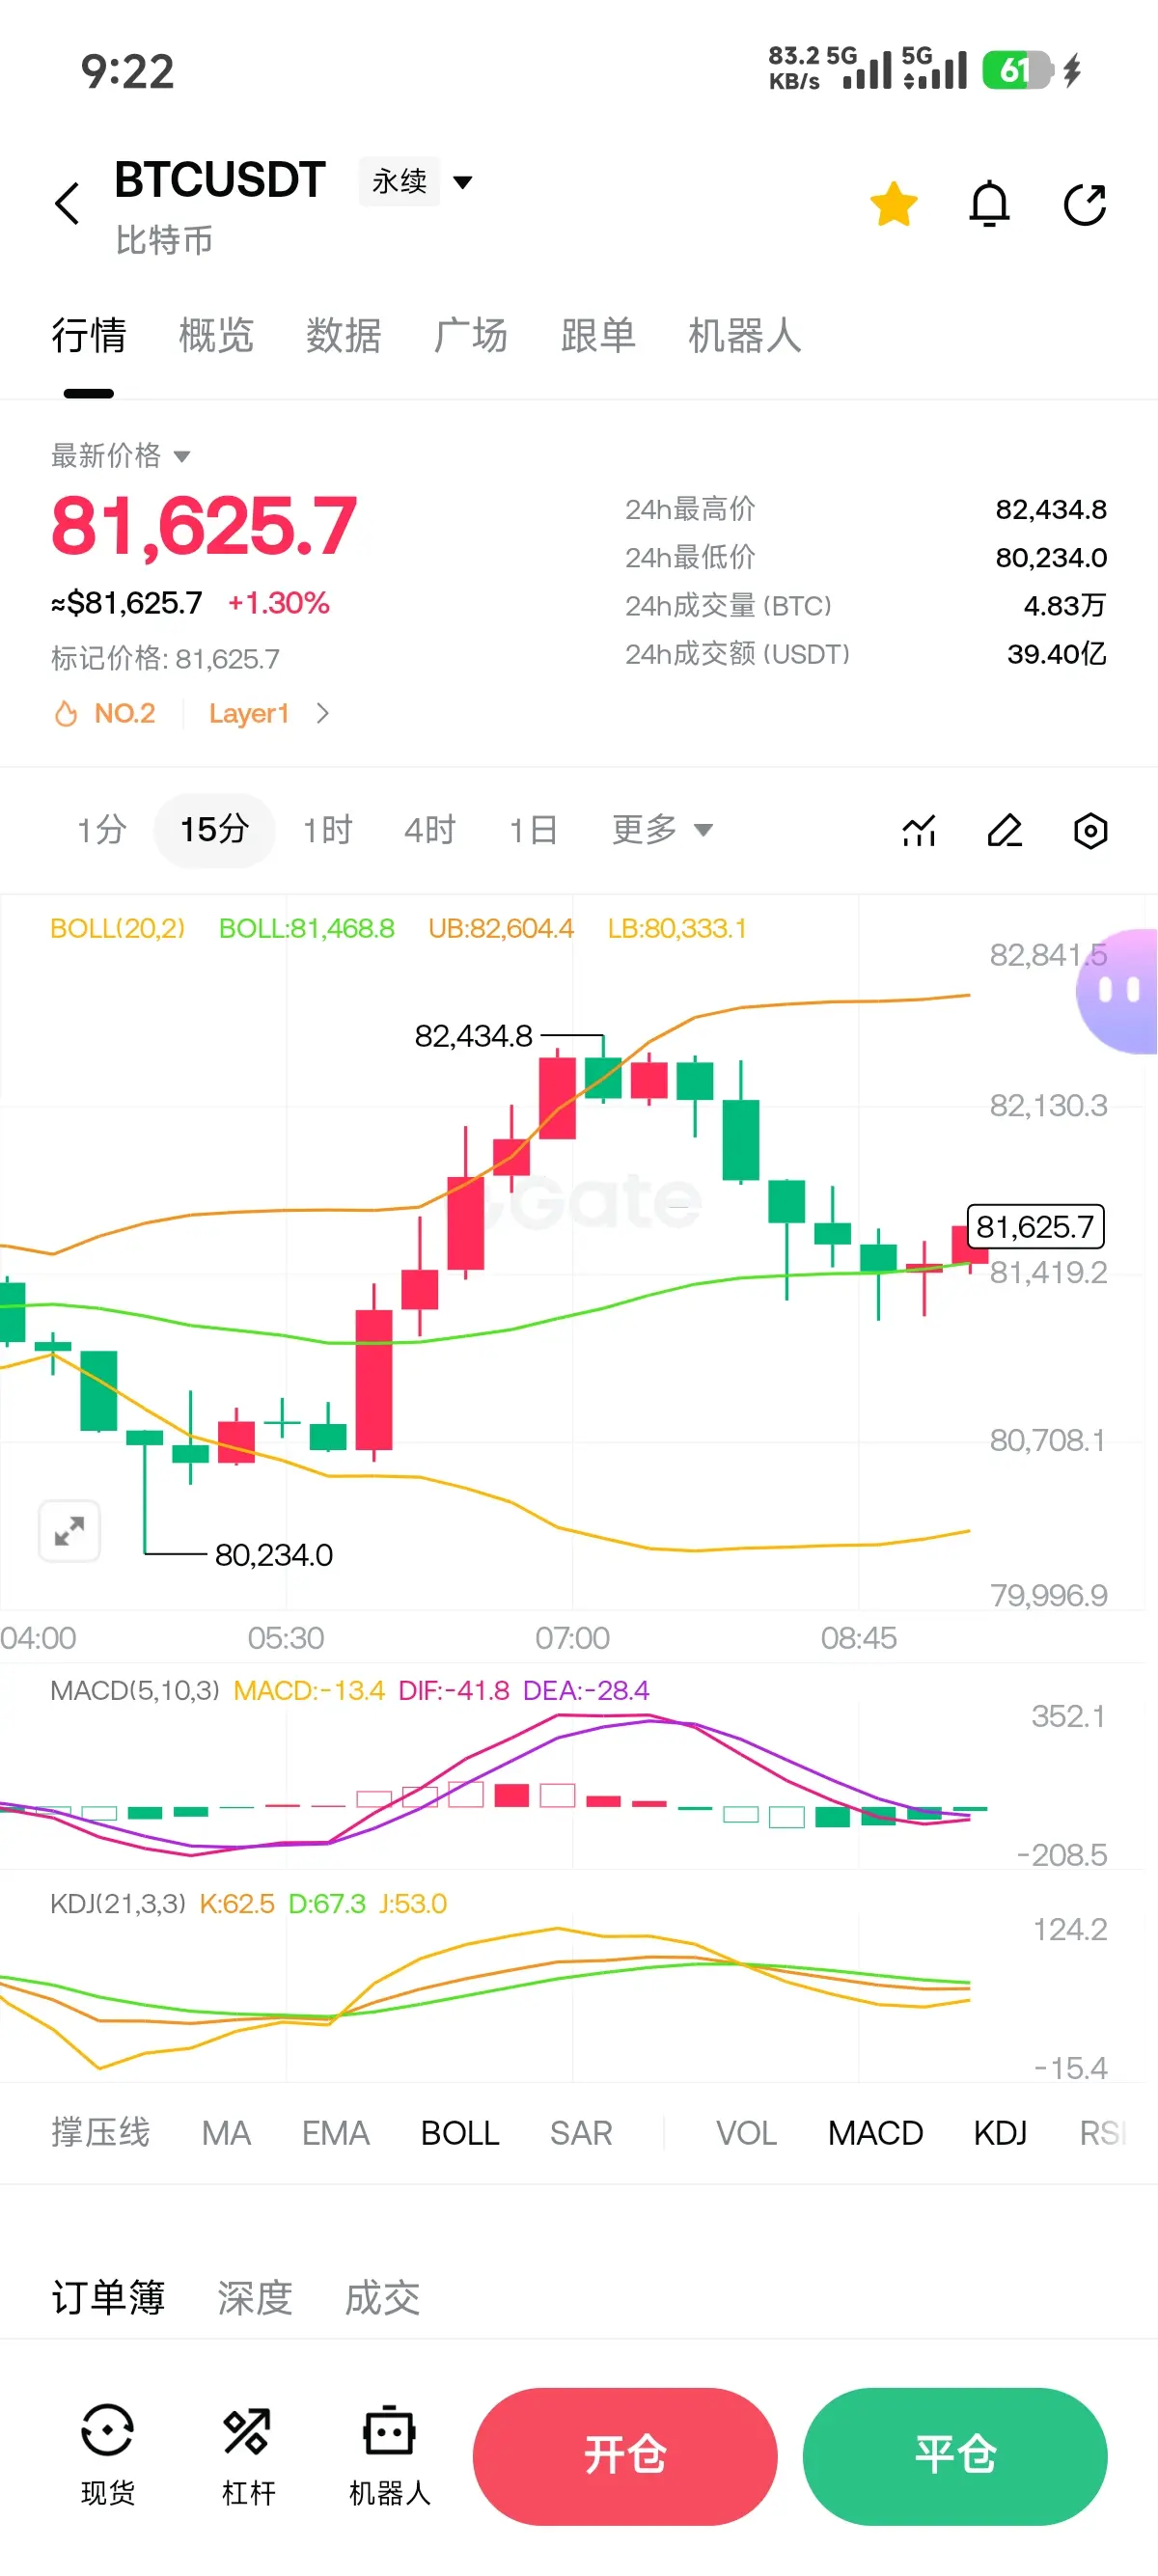Tap the red 开仓 open position button
The image size is (1158, 2576).
click(625, 2456)
